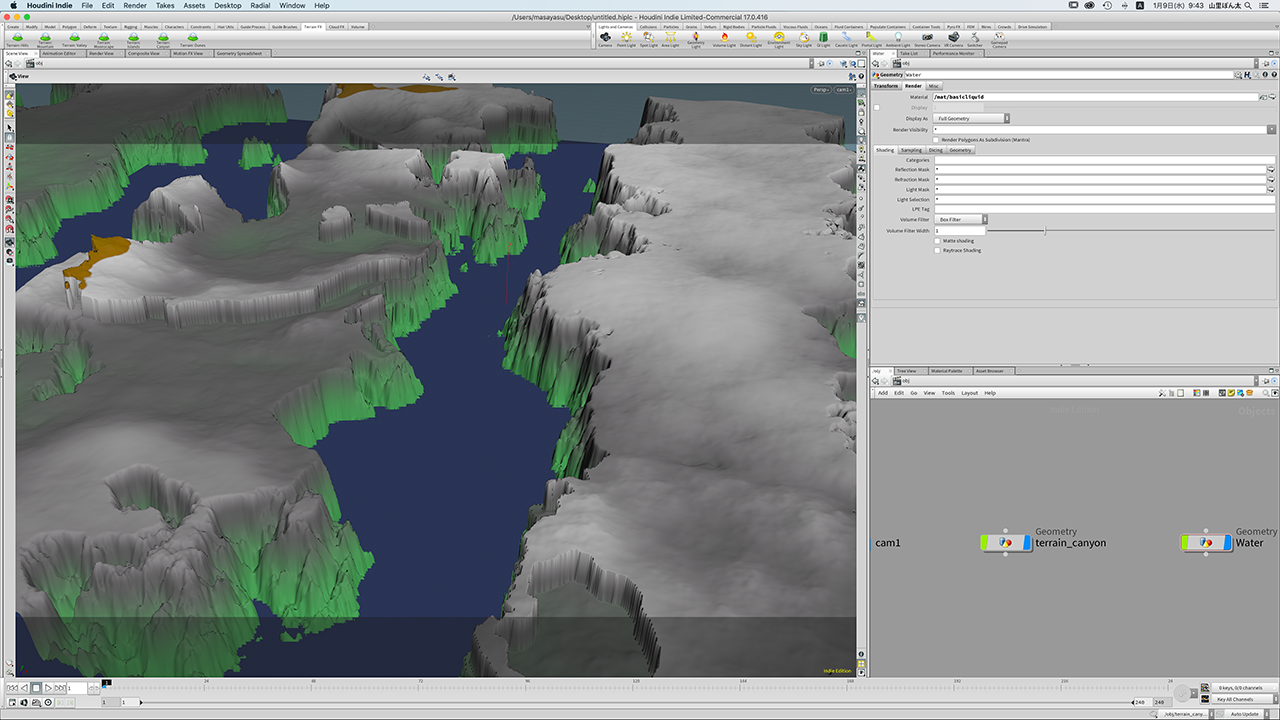Enable the Matte shading checkbox
Image resolution: width=1280 pixels, height=720 pixels.
(x=937, y=240)
